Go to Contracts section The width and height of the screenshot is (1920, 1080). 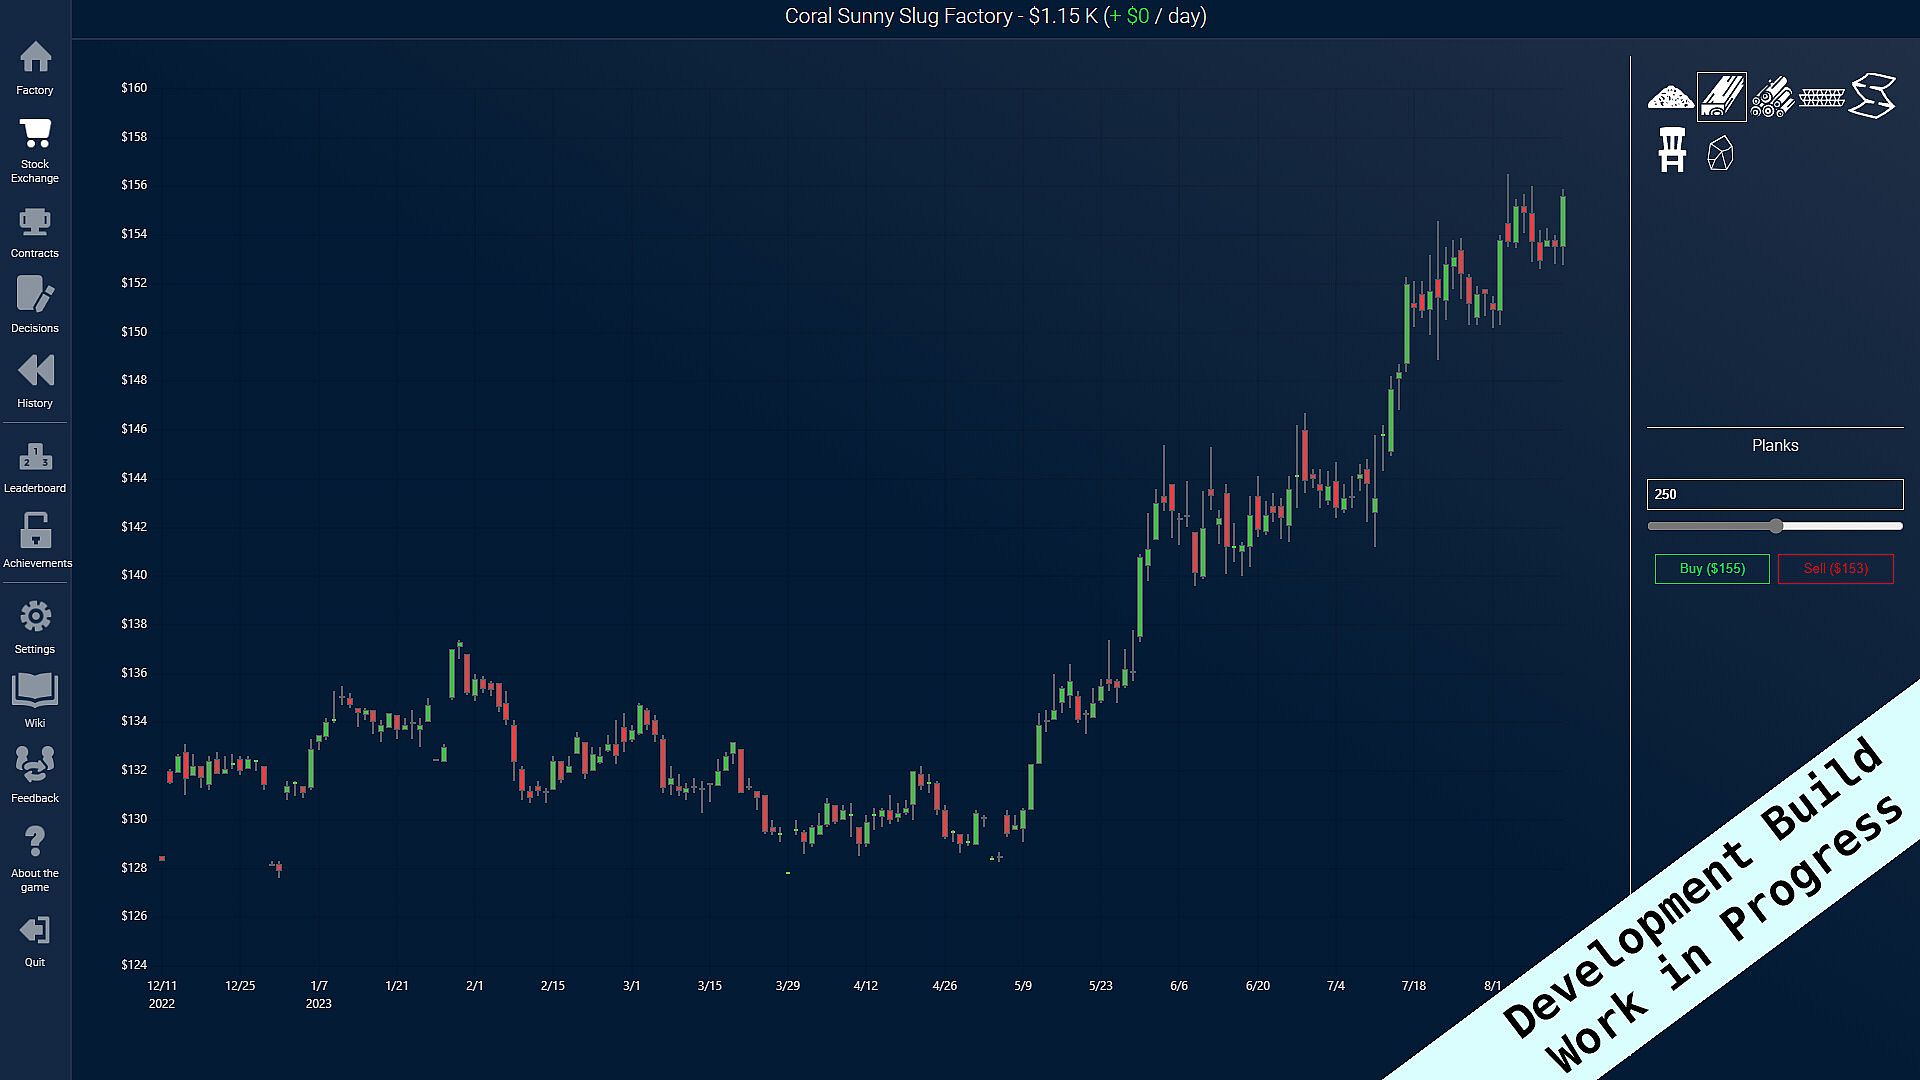[35, 232]
